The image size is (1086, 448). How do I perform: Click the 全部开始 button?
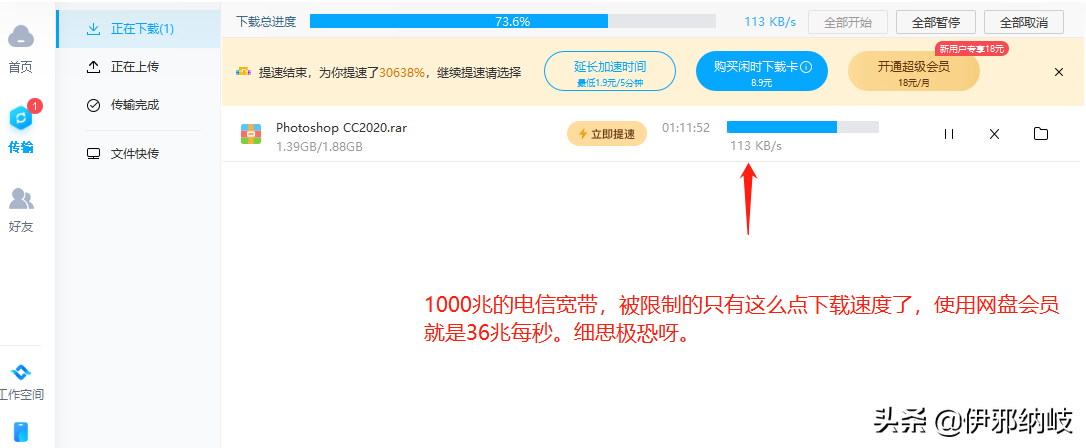point(848,21)
